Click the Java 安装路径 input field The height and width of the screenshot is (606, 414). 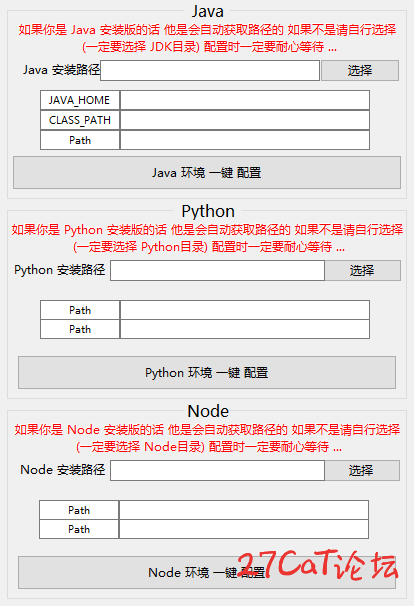(x=210, y=70)
